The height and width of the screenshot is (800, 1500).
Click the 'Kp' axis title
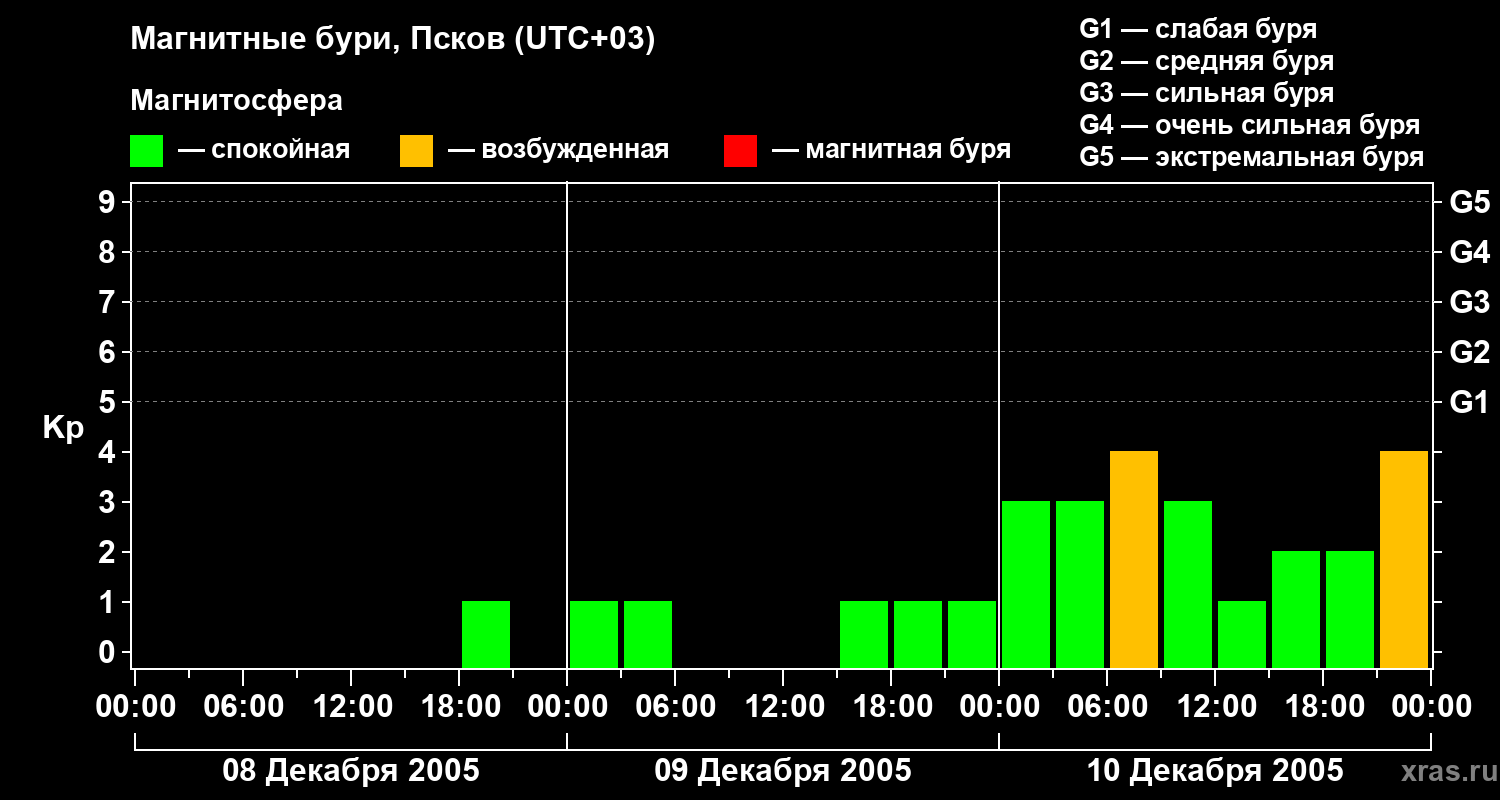pos(63,428)
